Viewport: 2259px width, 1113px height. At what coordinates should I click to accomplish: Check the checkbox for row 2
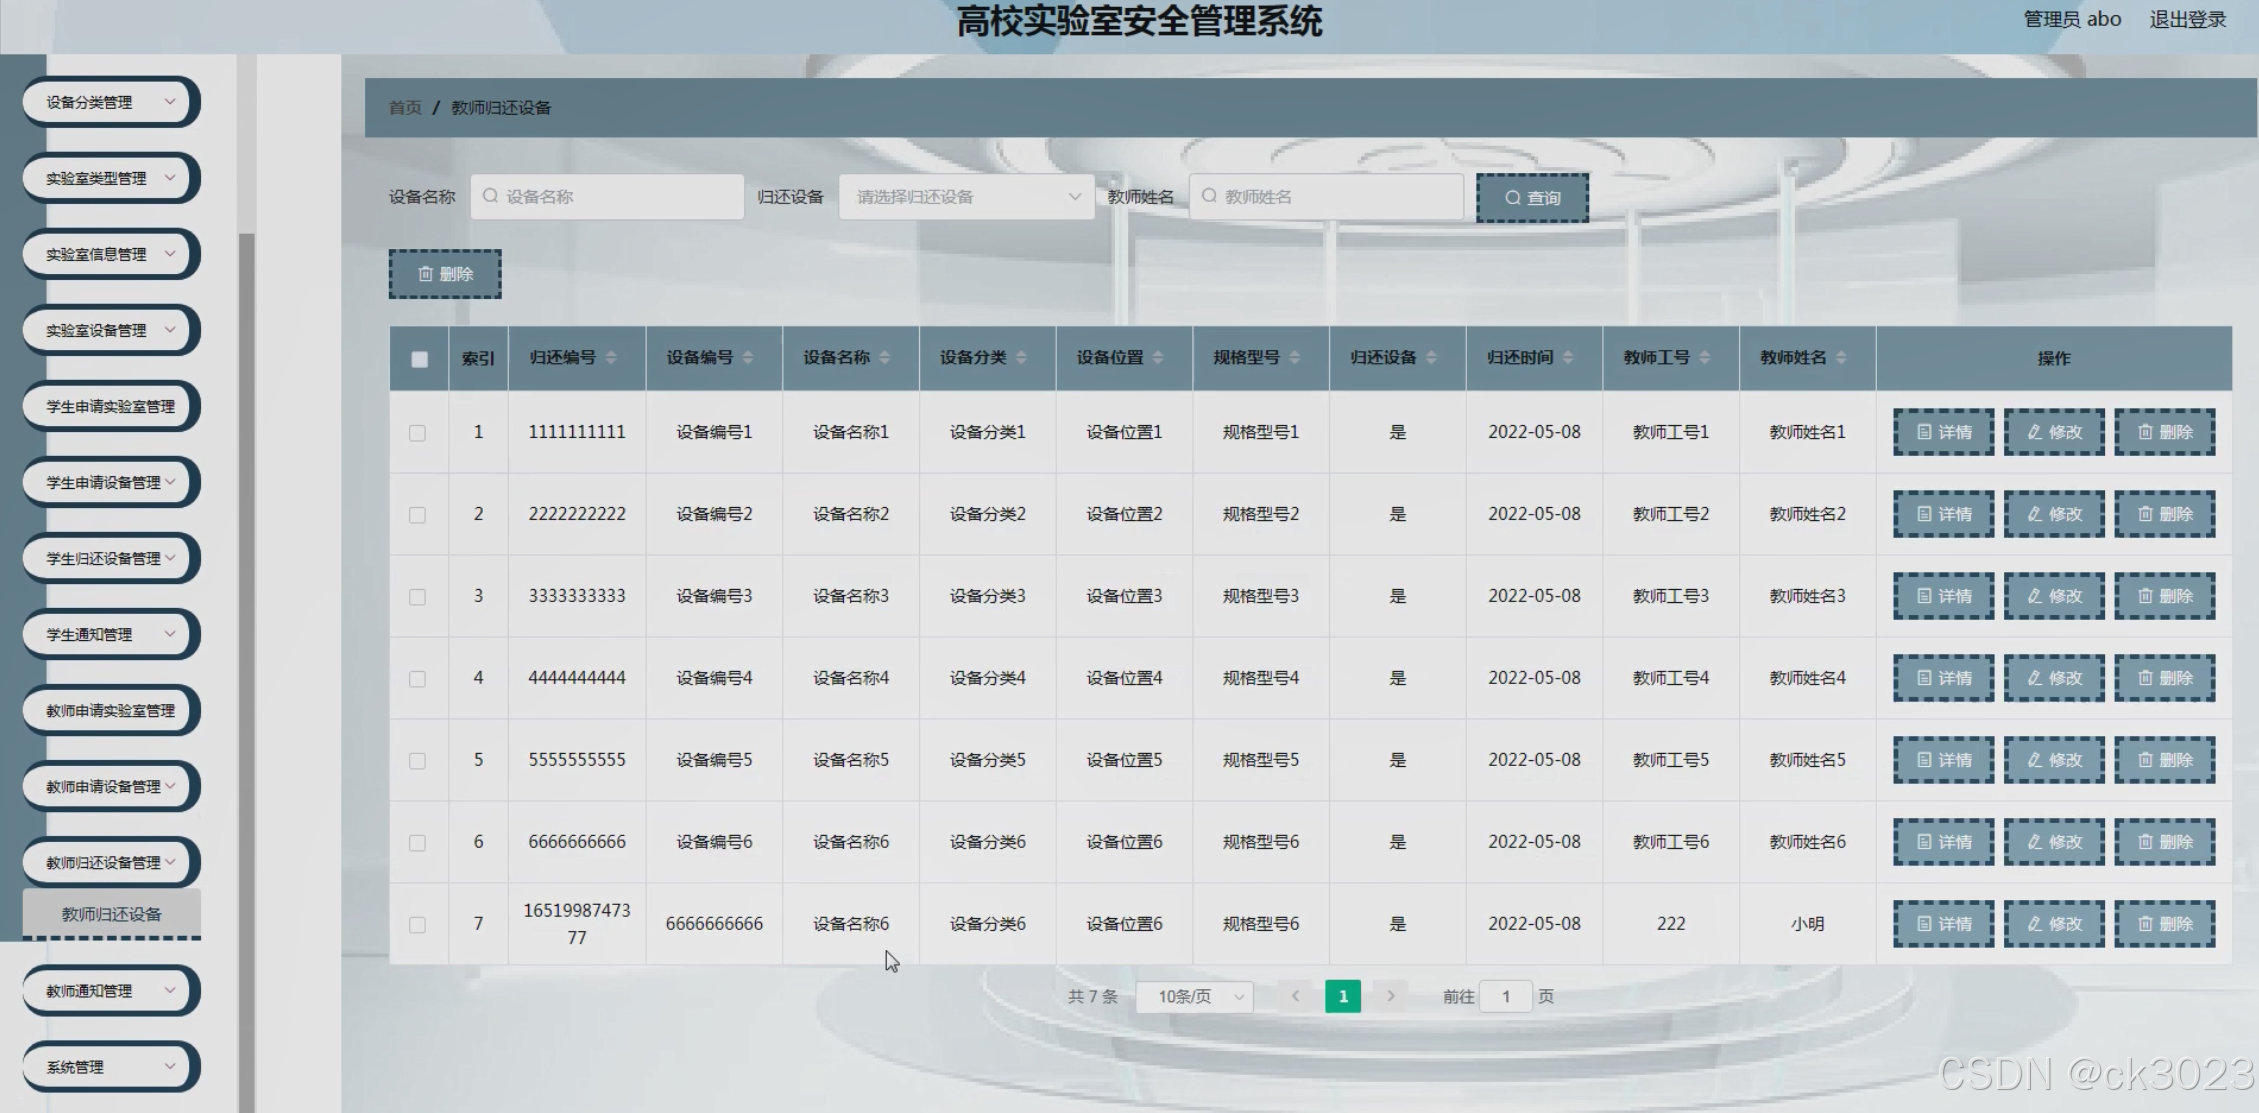[418, 515]
